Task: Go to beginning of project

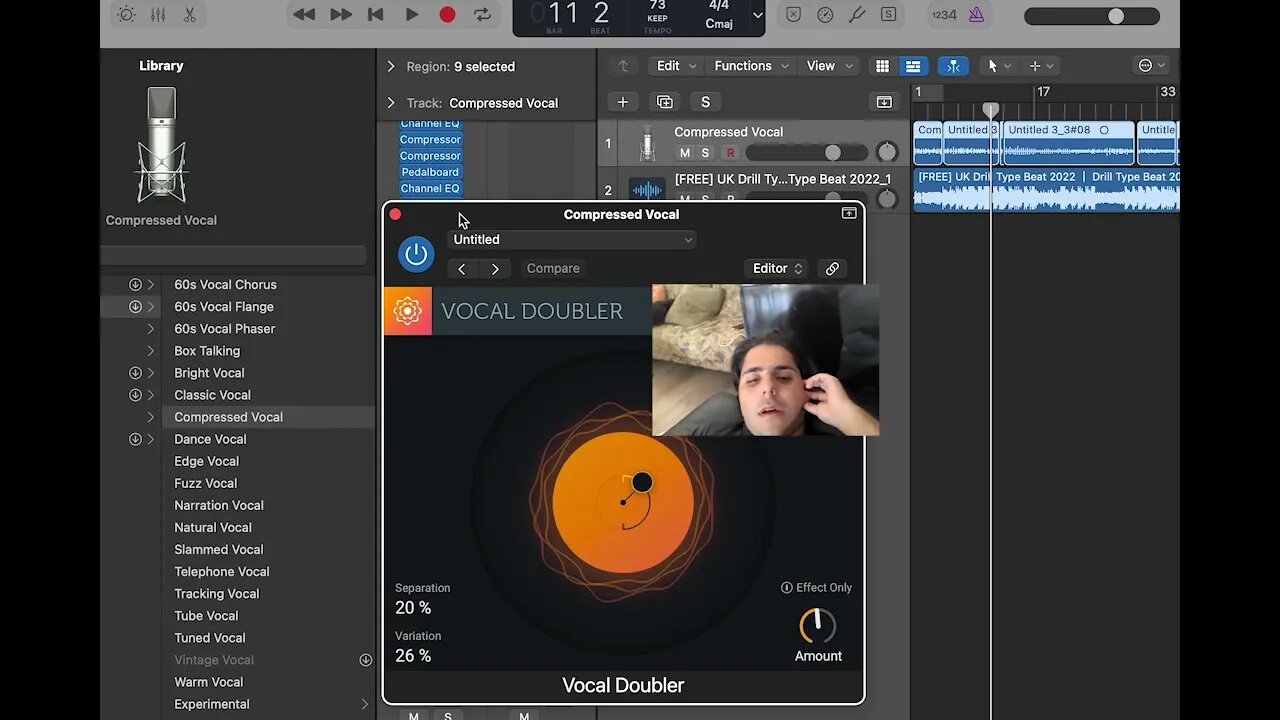Action: pyautogui.click(x=376, y=14)
